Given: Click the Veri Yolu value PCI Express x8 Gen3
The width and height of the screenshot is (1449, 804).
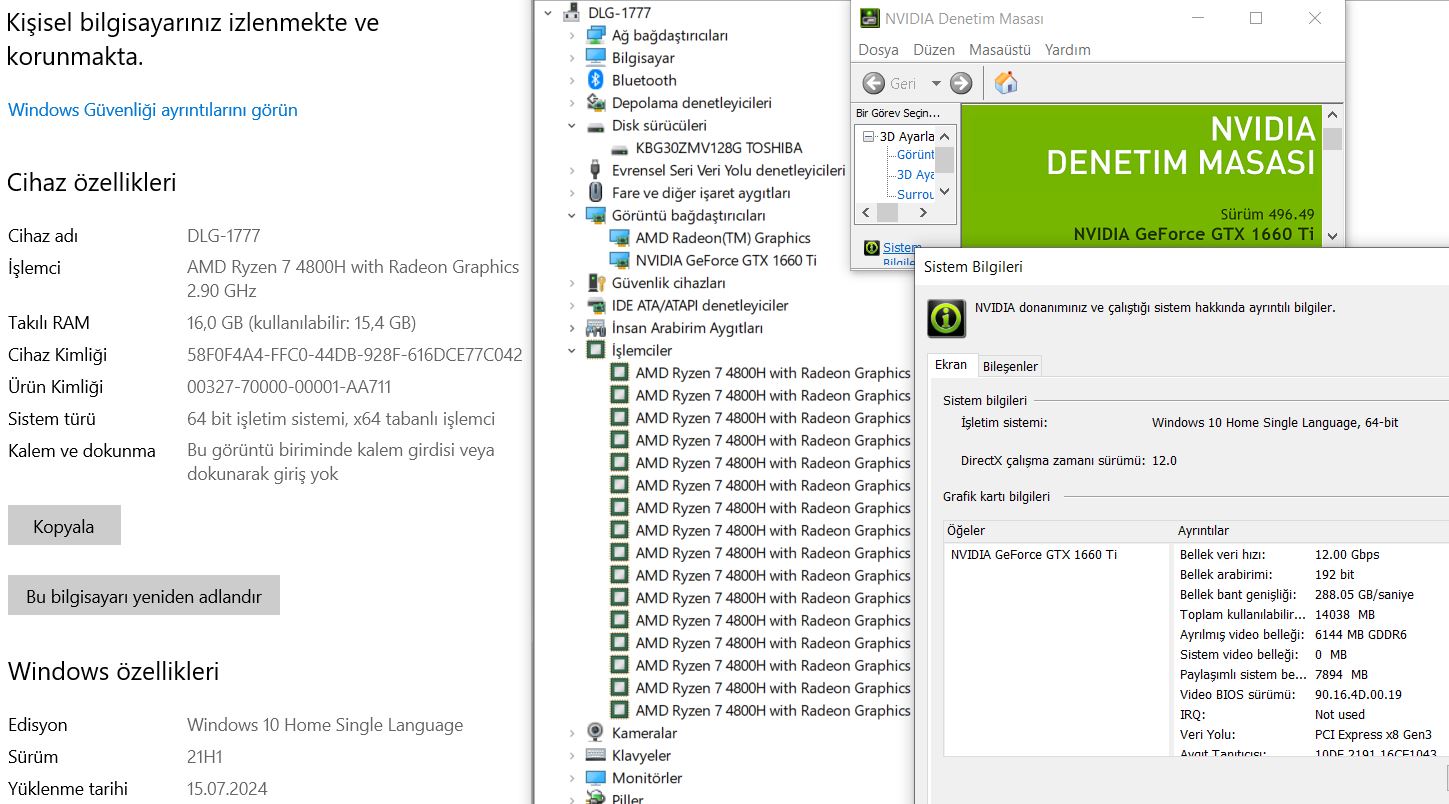Looking at the screenshot, I should pos(1373,735).
